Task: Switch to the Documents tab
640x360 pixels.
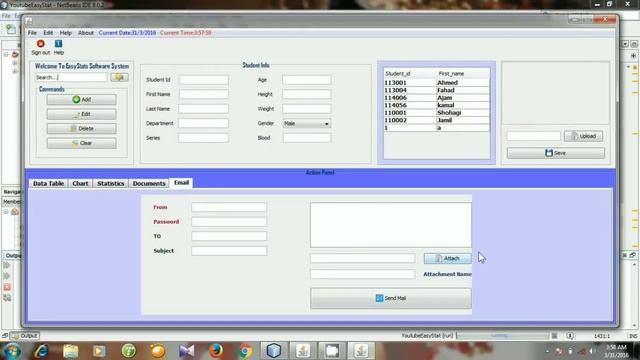Action: (149, 184)
